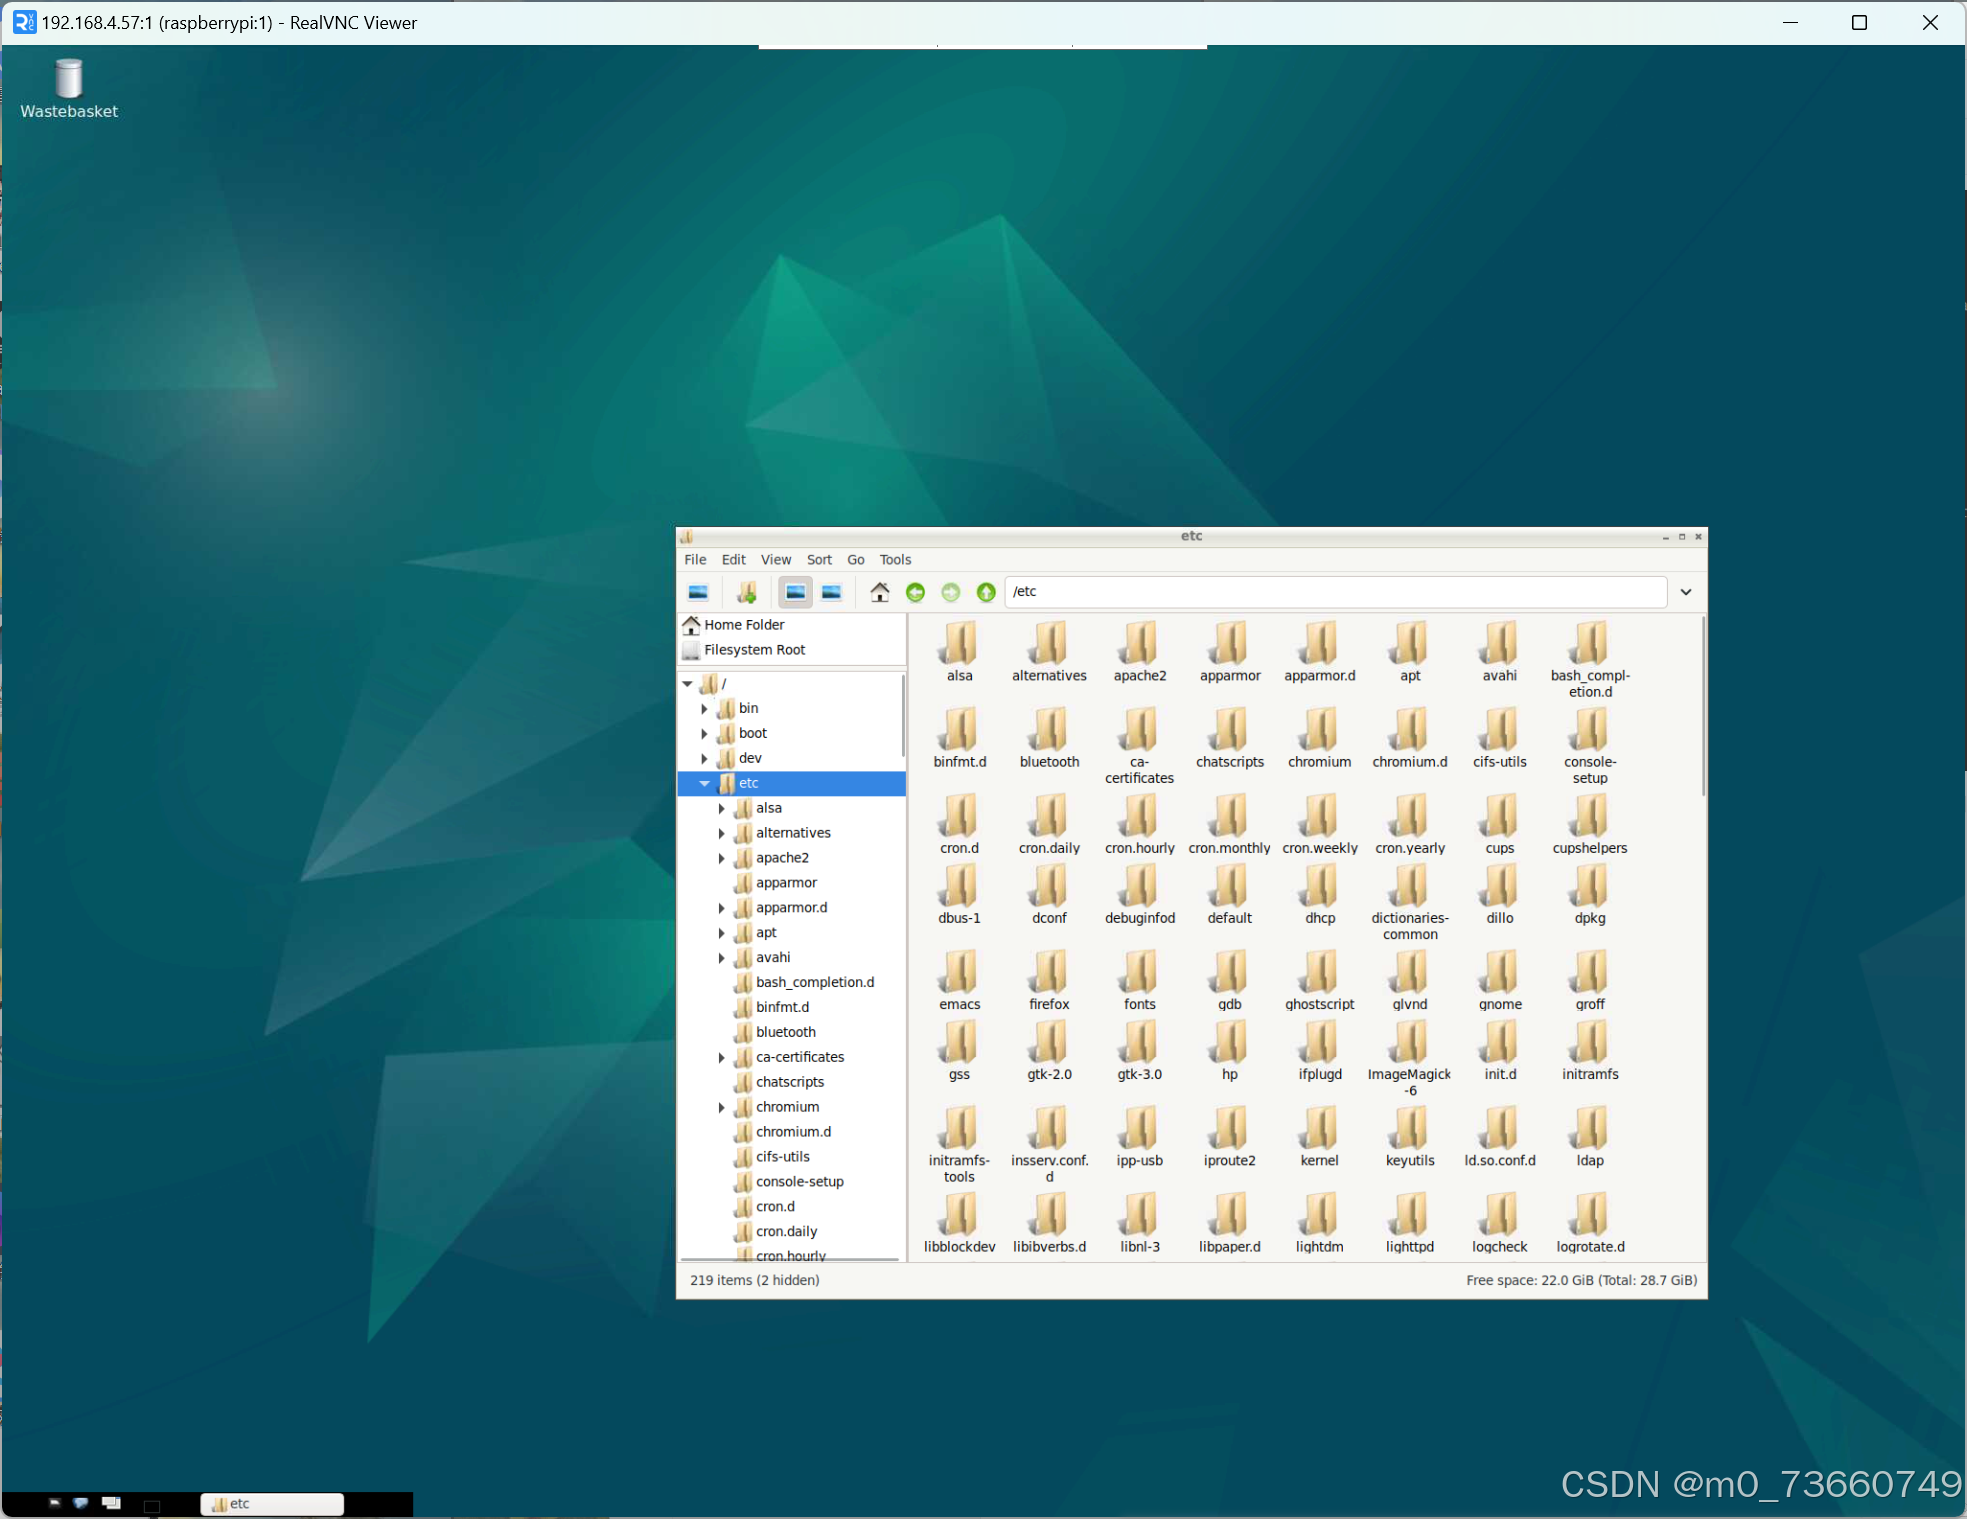1967x1519 pixels.
Task: Click the new folder toolbar icon
Action: click(746, 592)
